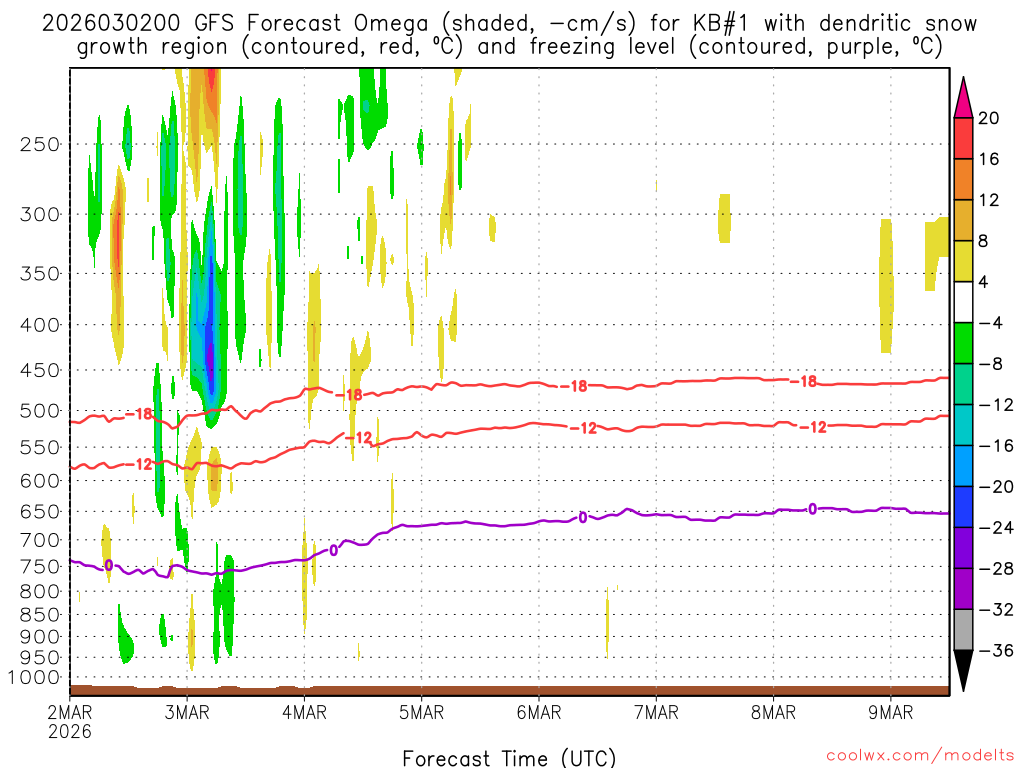1024x768 pixels.
Task: Click the -18 contour label near 6MAR
Action: [x=575, y=387]
